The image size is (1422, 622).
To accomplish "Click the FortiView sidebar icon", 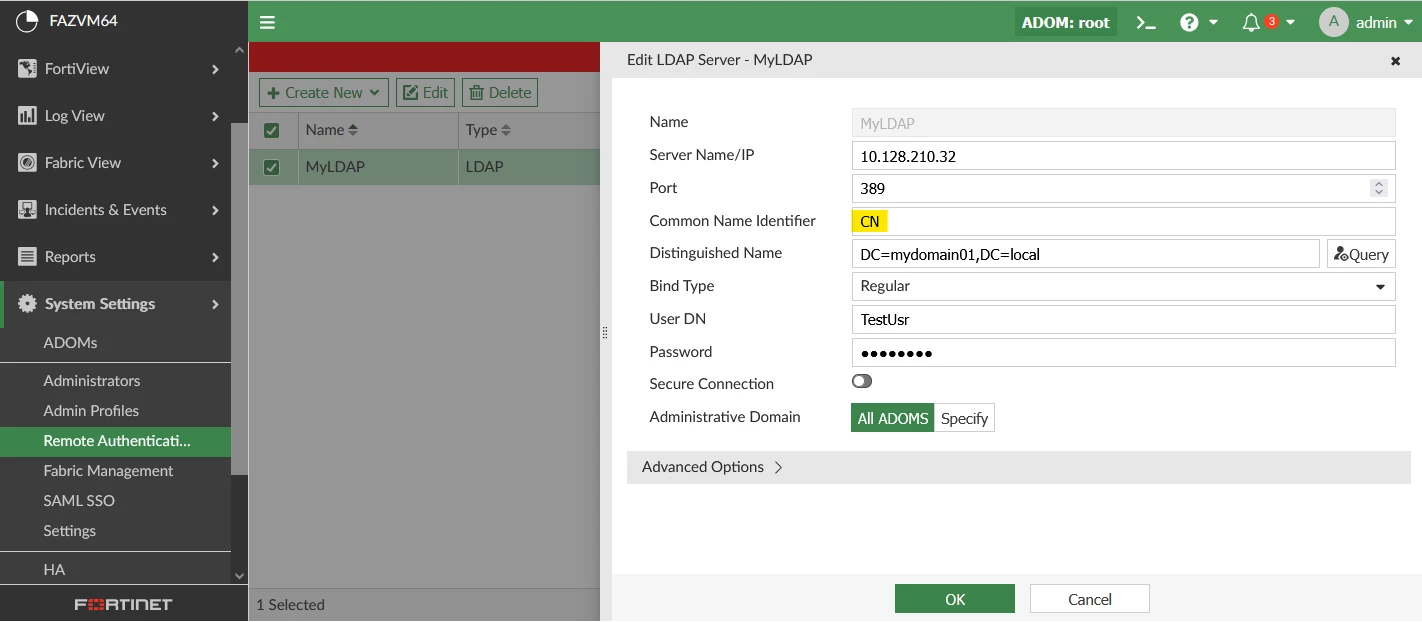I will point(27,69).
